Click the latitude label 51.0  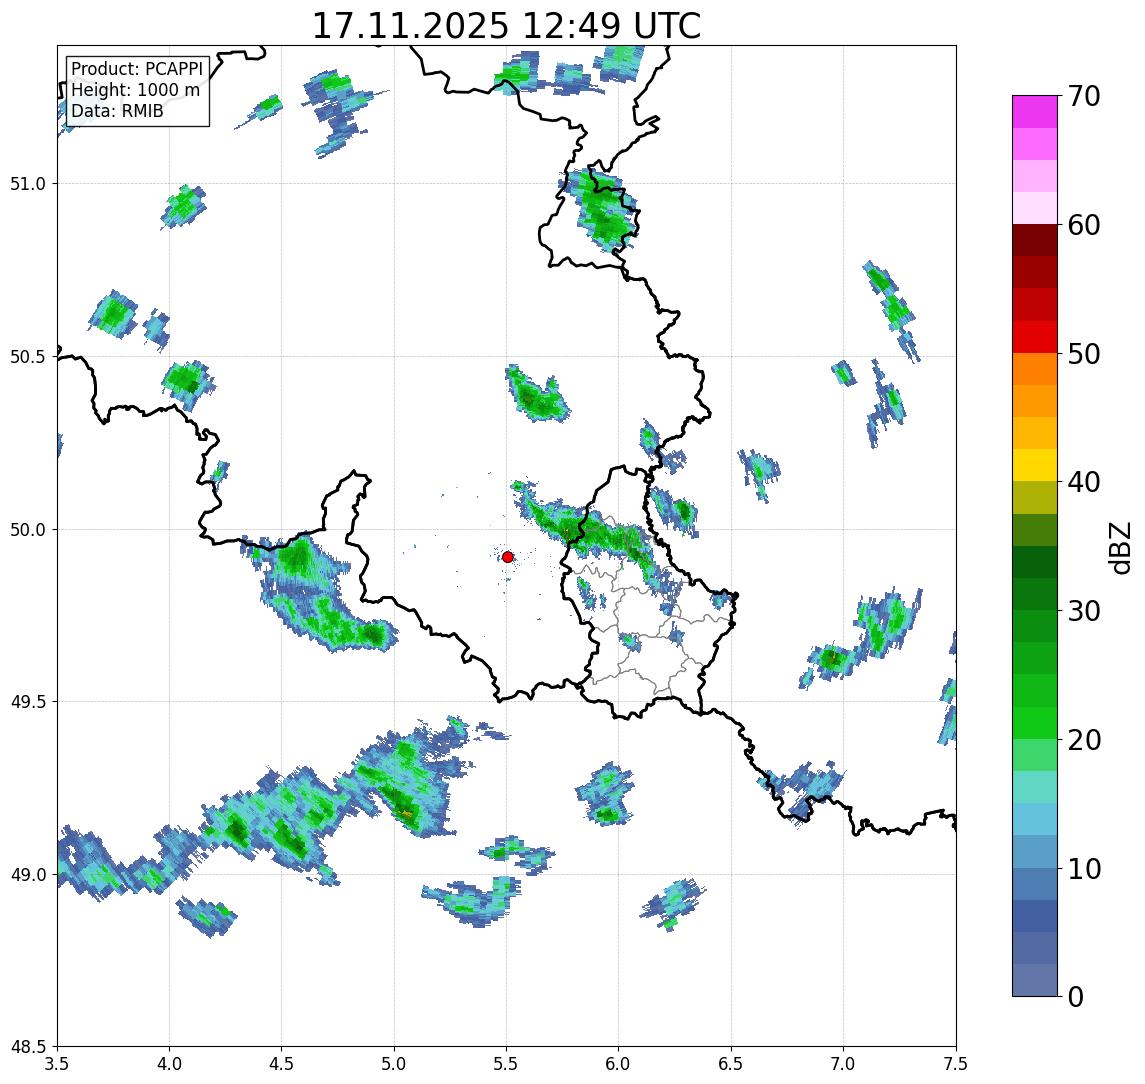point(28,184)
